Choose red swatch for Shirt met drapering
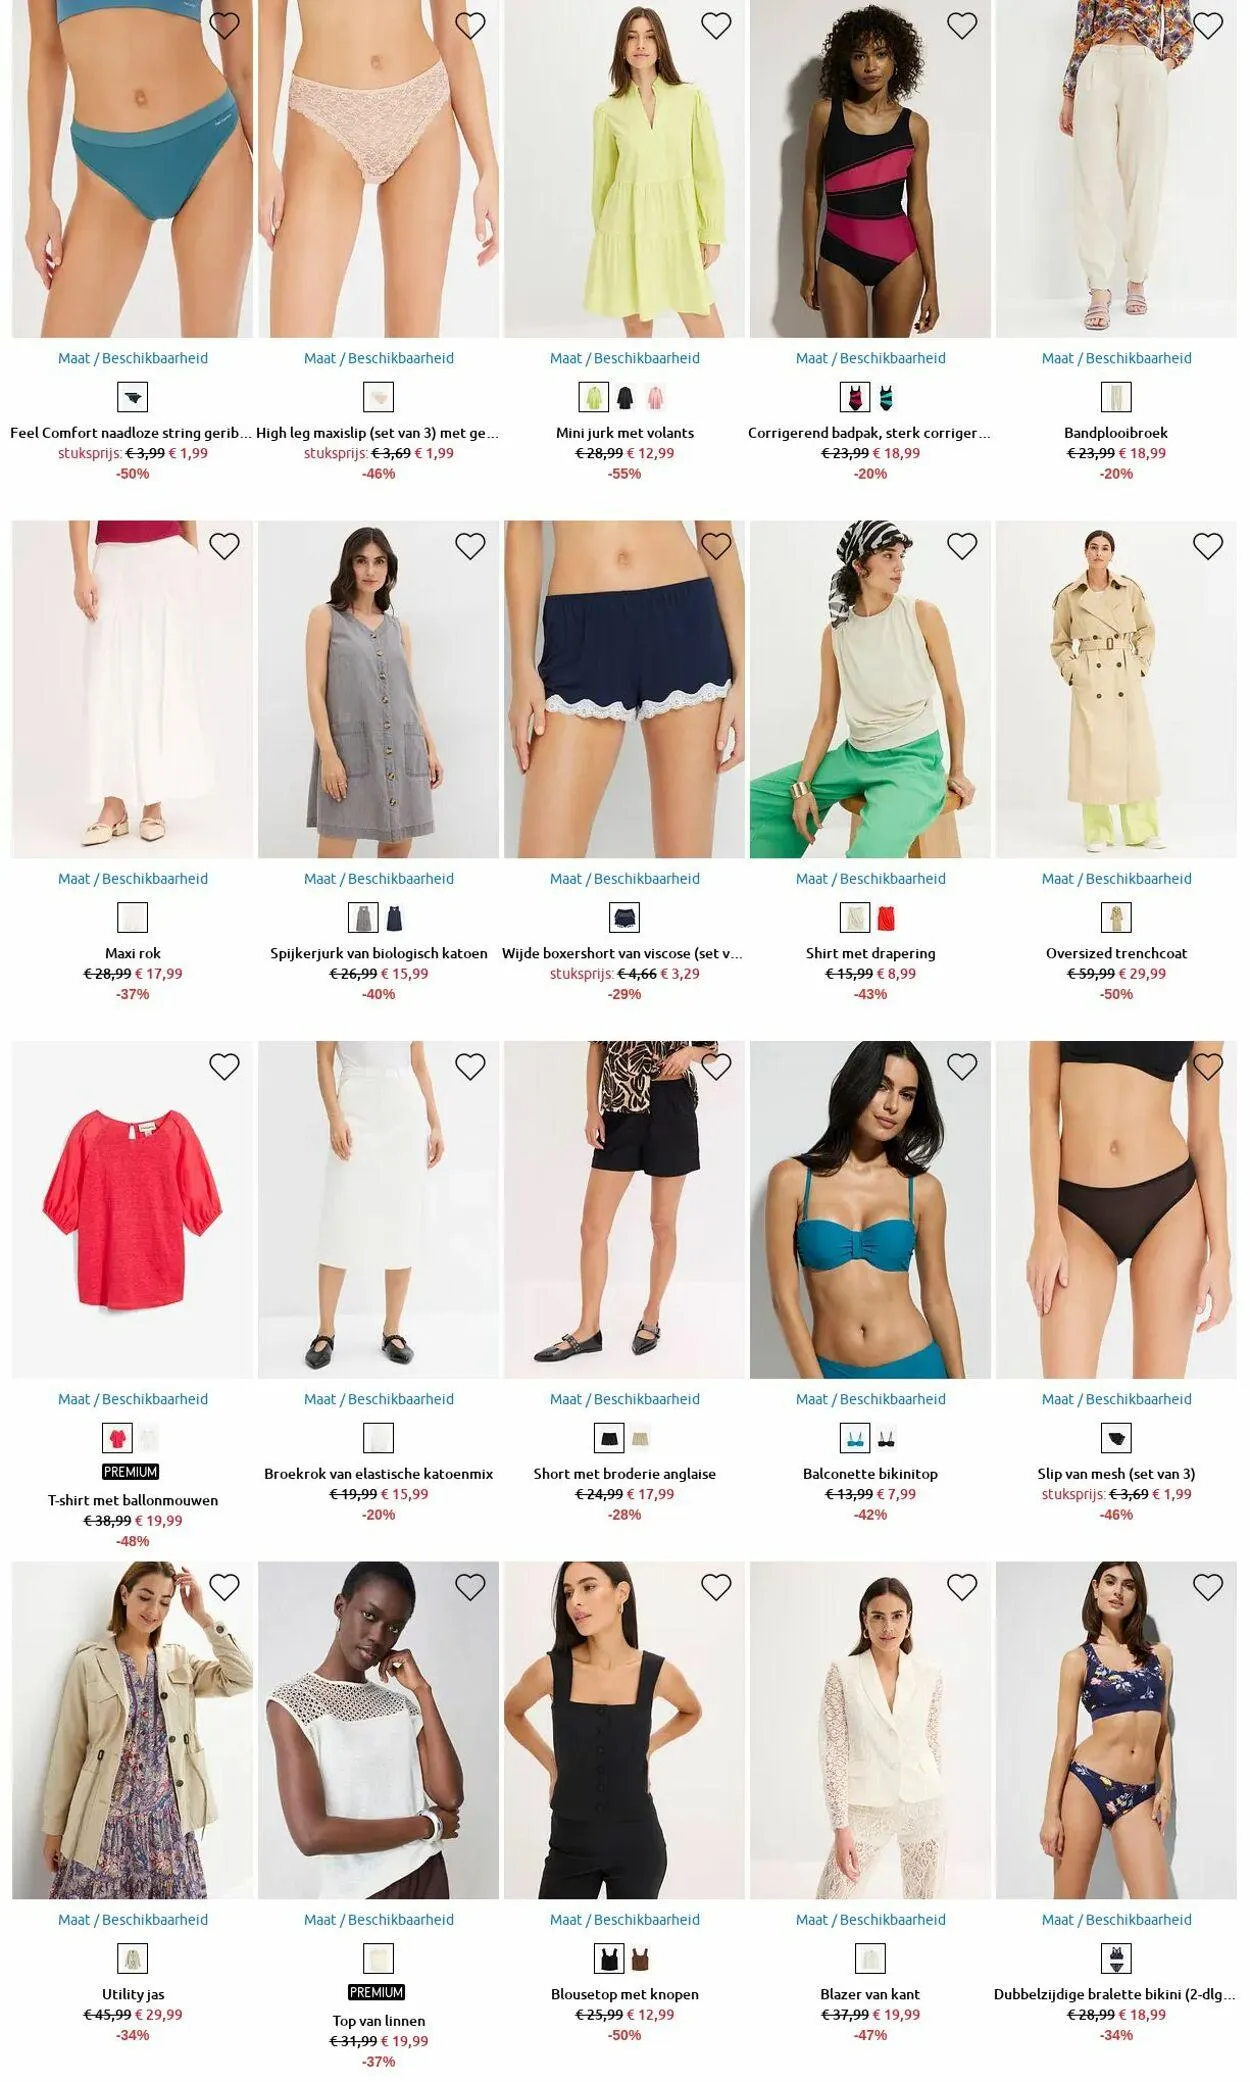 point(886,918)
